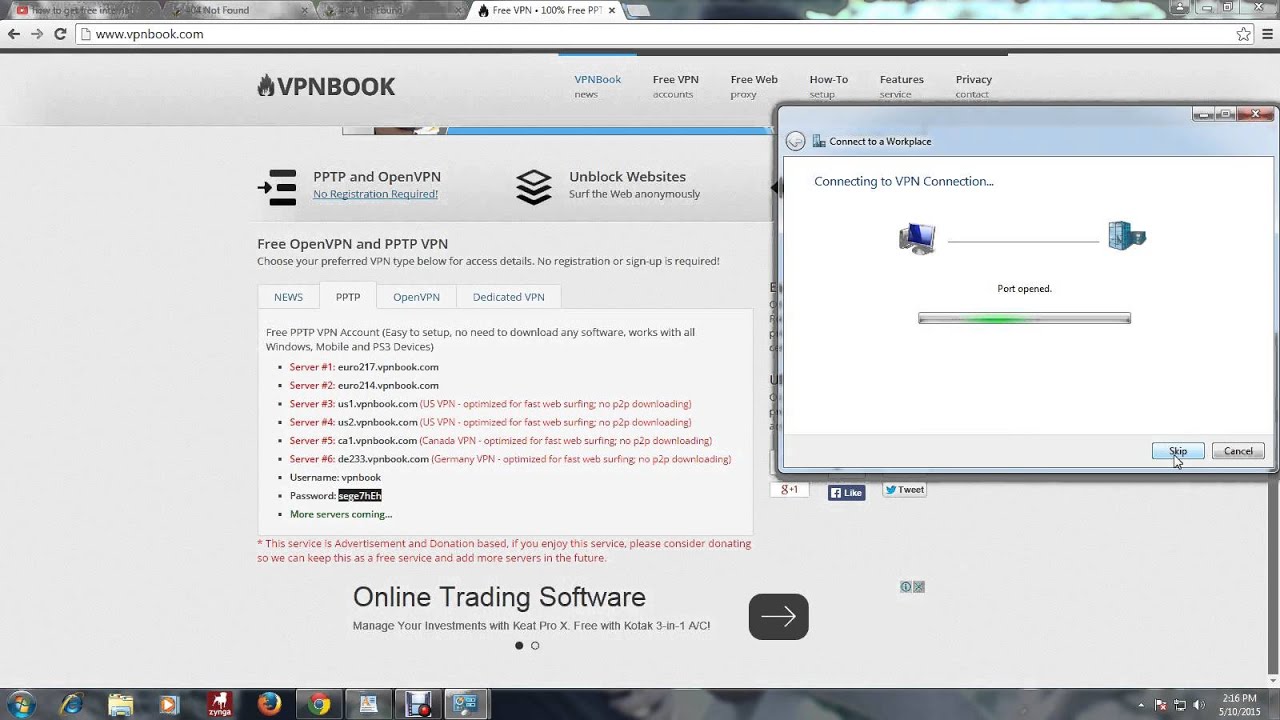1280x720 pixels.
Task: Open the media player taskbar icon
Action: [x=169, y=704]
